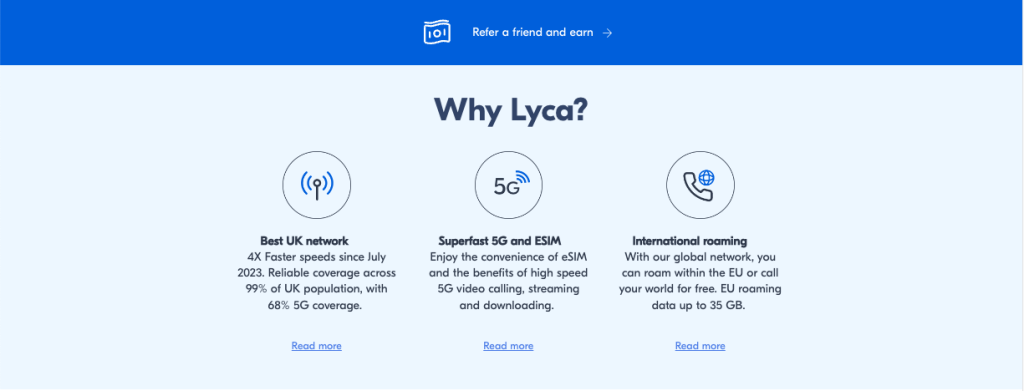Click the right arrow after Refer a friend
The height and width of the screenshot is (391, 1024).
click(607, 33)
